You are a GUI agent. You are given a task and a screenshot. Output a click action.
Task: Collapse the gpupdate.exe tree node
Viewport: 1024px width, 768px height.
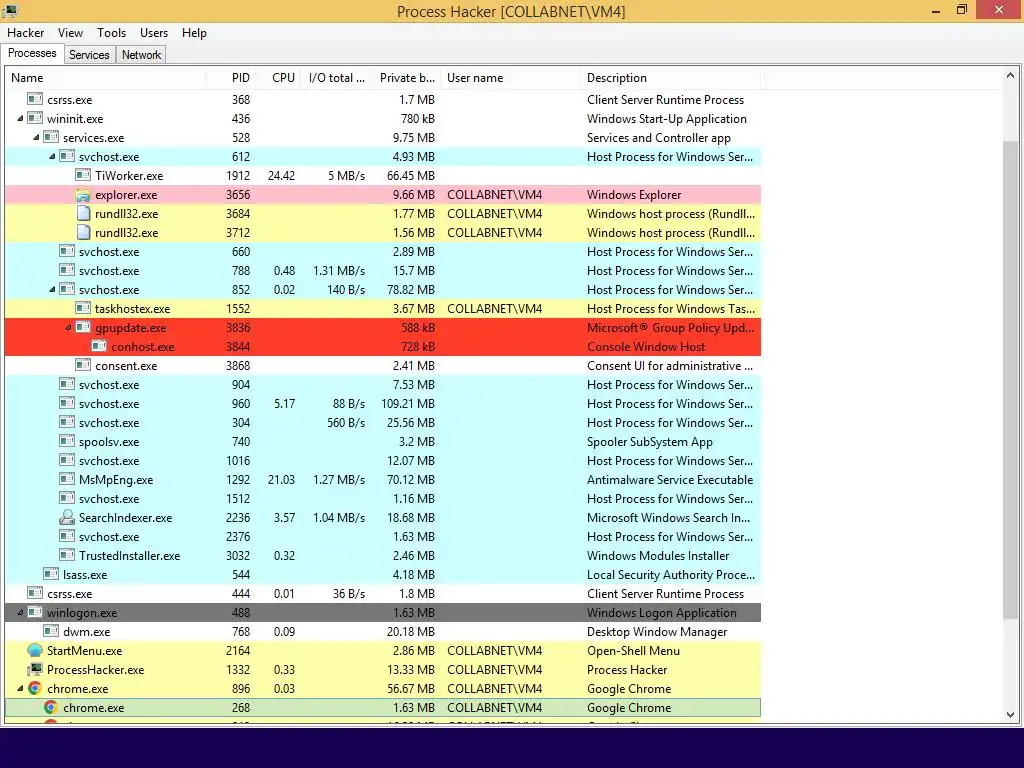pyautogui.click(x=68, y=328)
